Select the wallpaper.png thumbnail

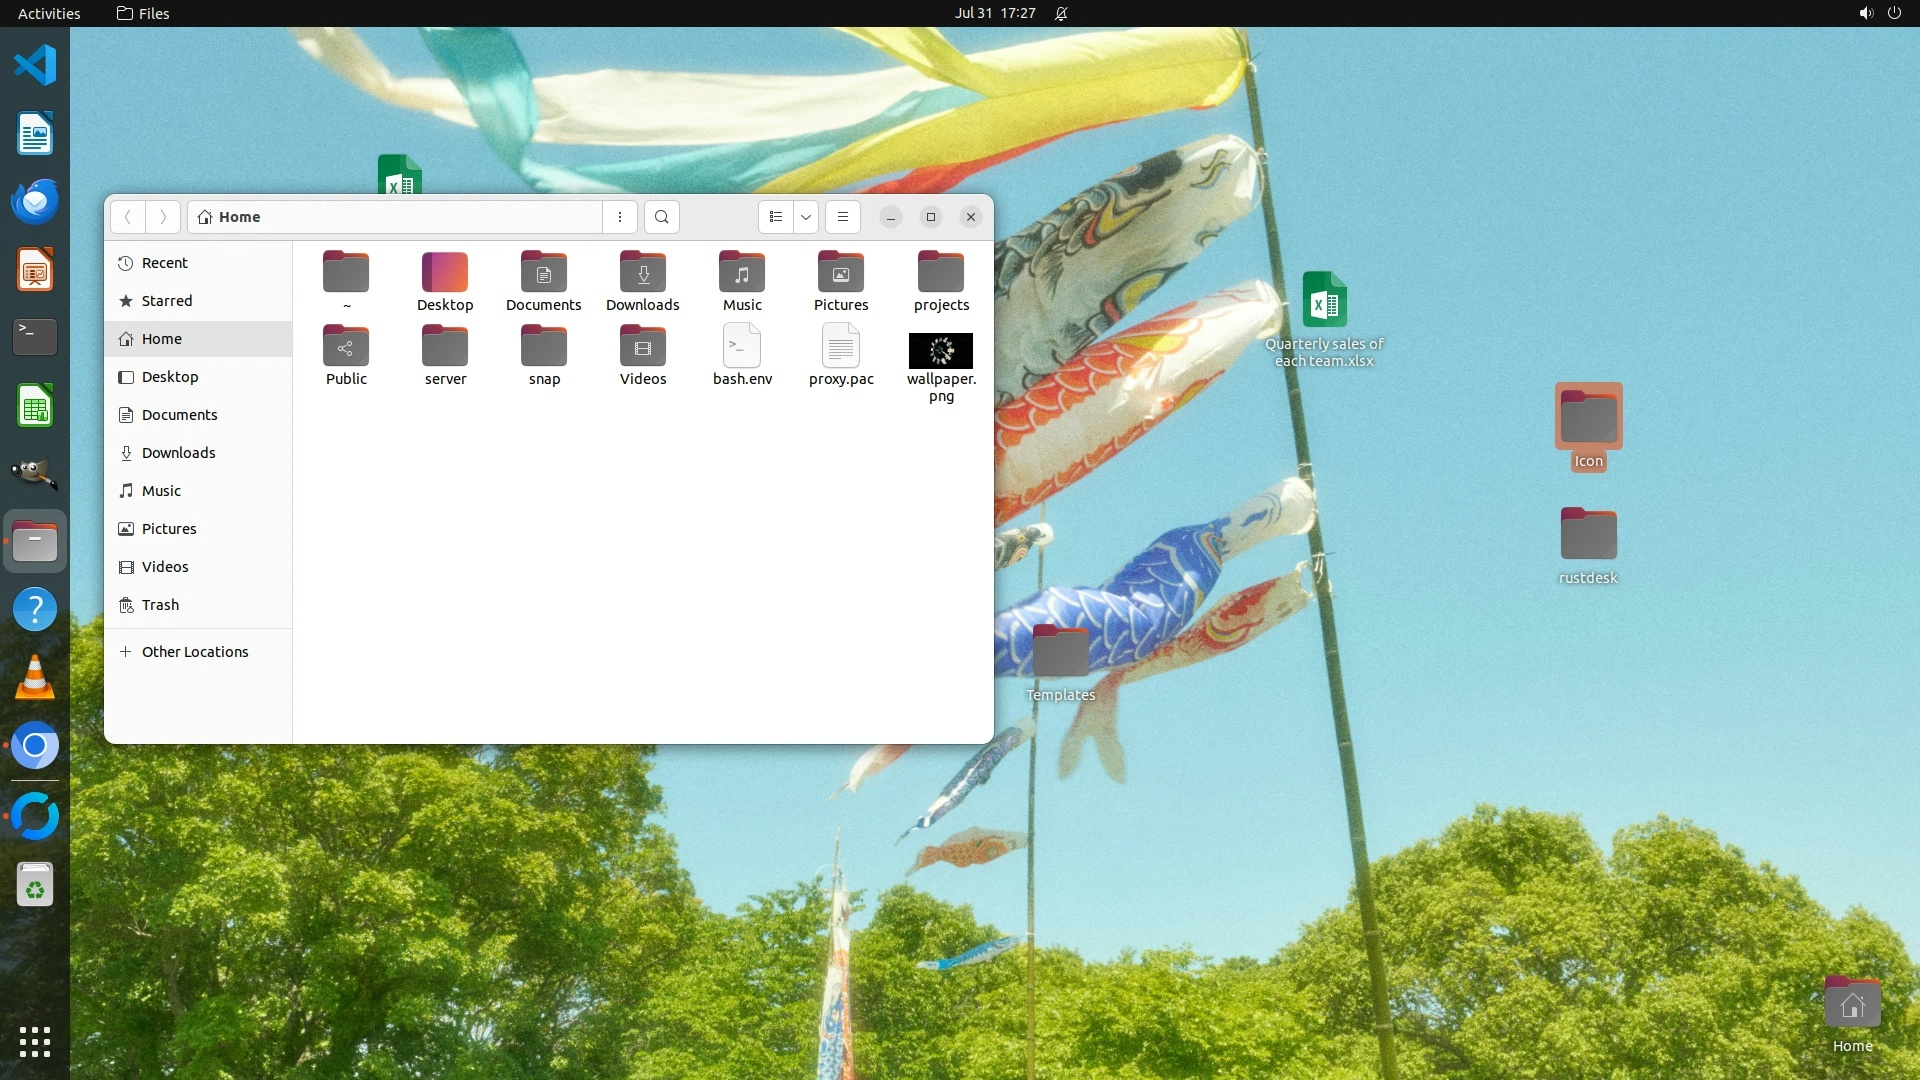coord(940,351)
